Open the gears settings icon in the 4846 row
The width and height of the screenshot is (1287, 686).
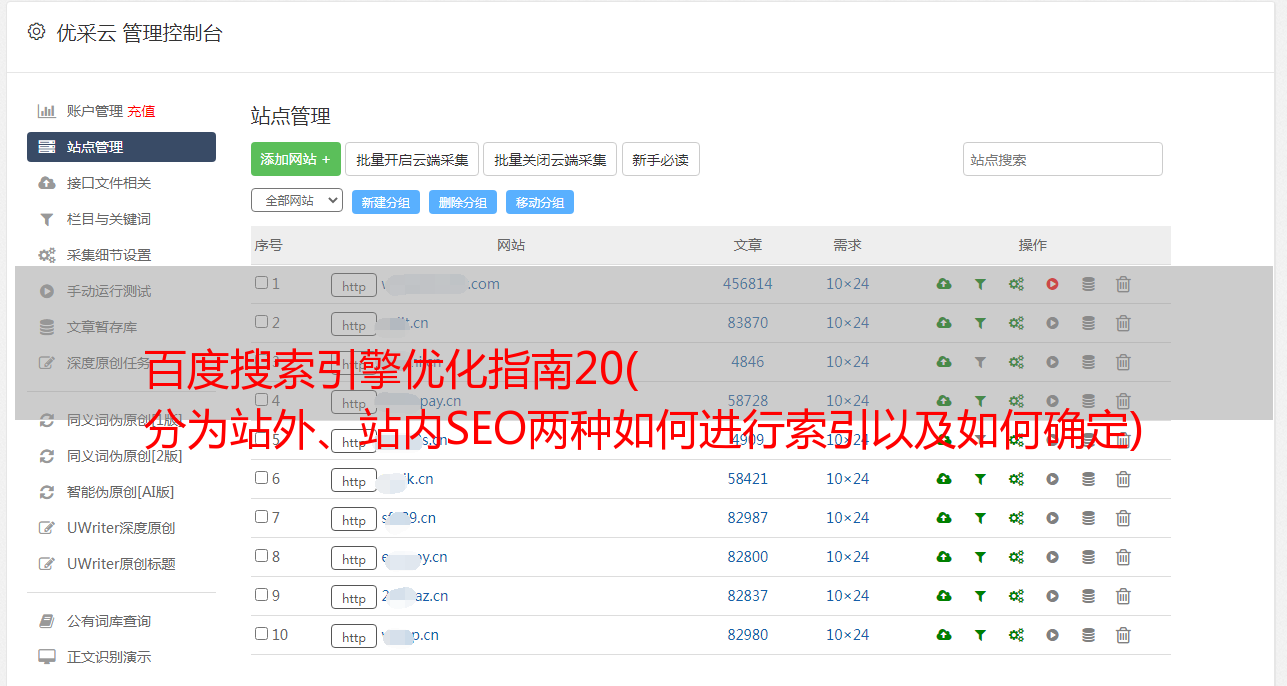(1016, 362)
